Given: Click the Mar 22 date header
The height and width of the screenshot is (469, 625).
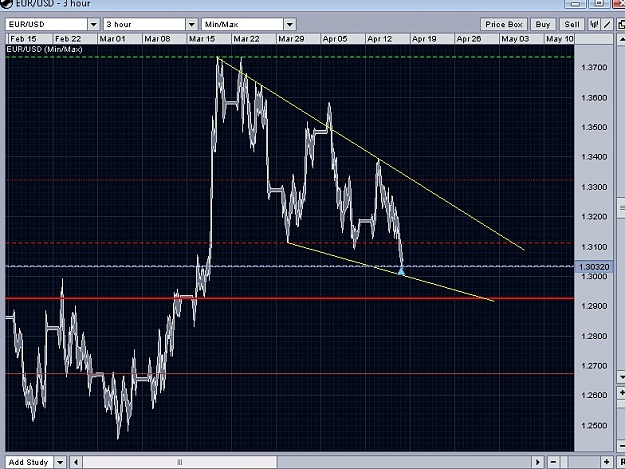Looking at the screenshot, I should (x=246, y=39).
